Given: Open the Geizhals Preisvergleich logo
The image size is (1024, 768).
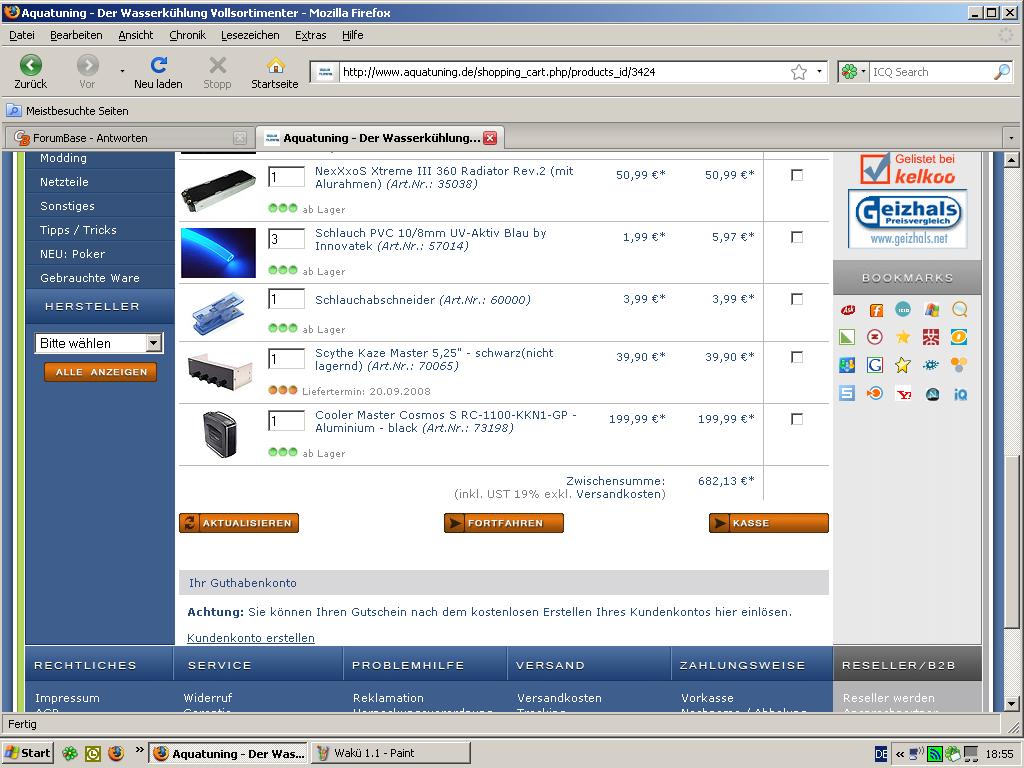Looking at the screenshot, I should pos(908,219).
